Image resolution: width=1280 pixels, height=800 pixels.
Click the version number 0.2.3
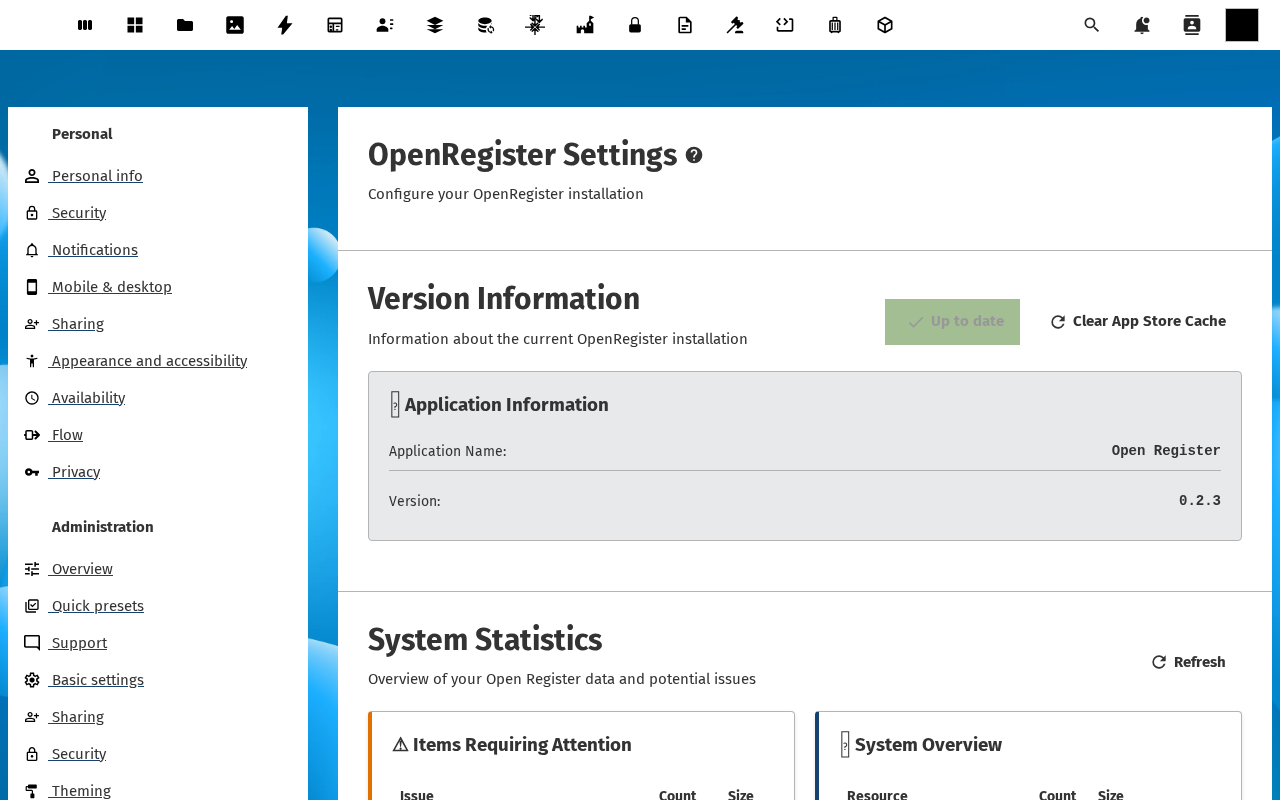[x=1200, y=500]
